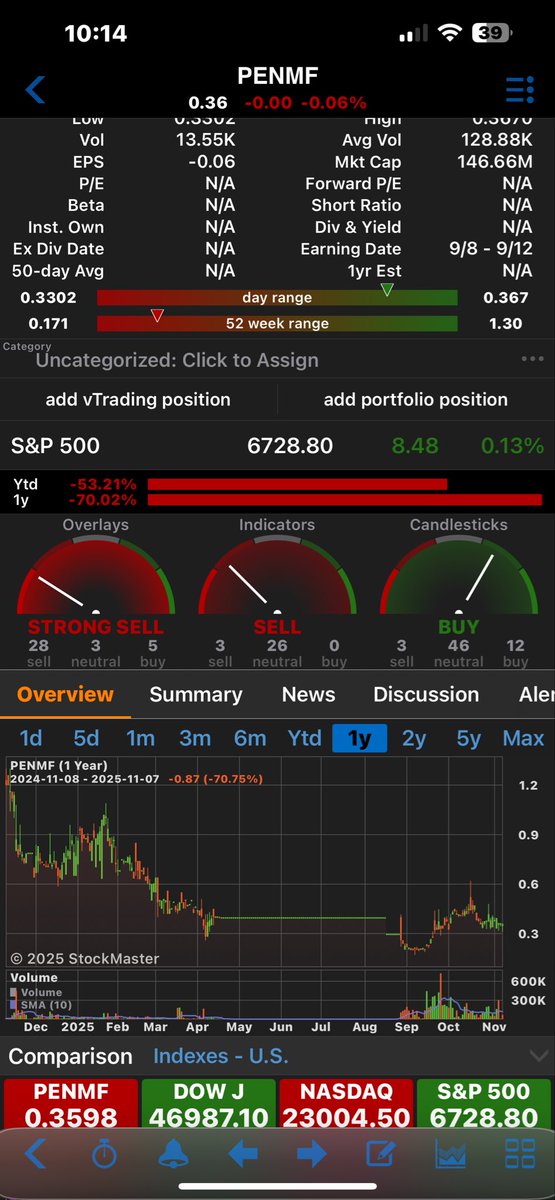Tap the PENMF 1 Year price chart

[256, 863]
